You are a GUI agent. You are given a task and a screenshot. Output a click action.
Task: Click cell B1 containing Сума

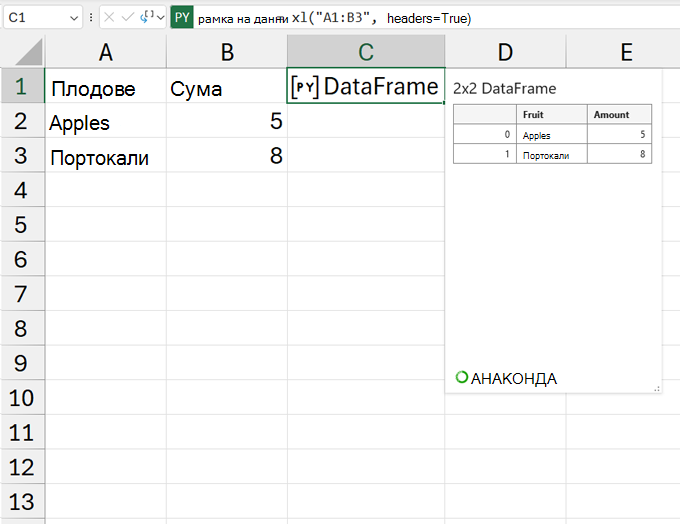227,86
